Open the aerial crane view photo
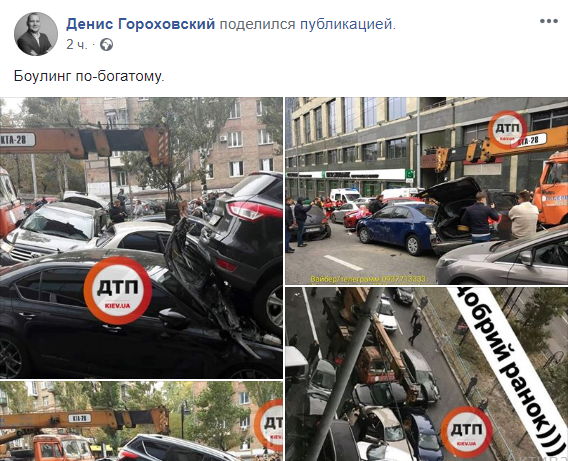 pyautogui.click(x=426, y=374)
